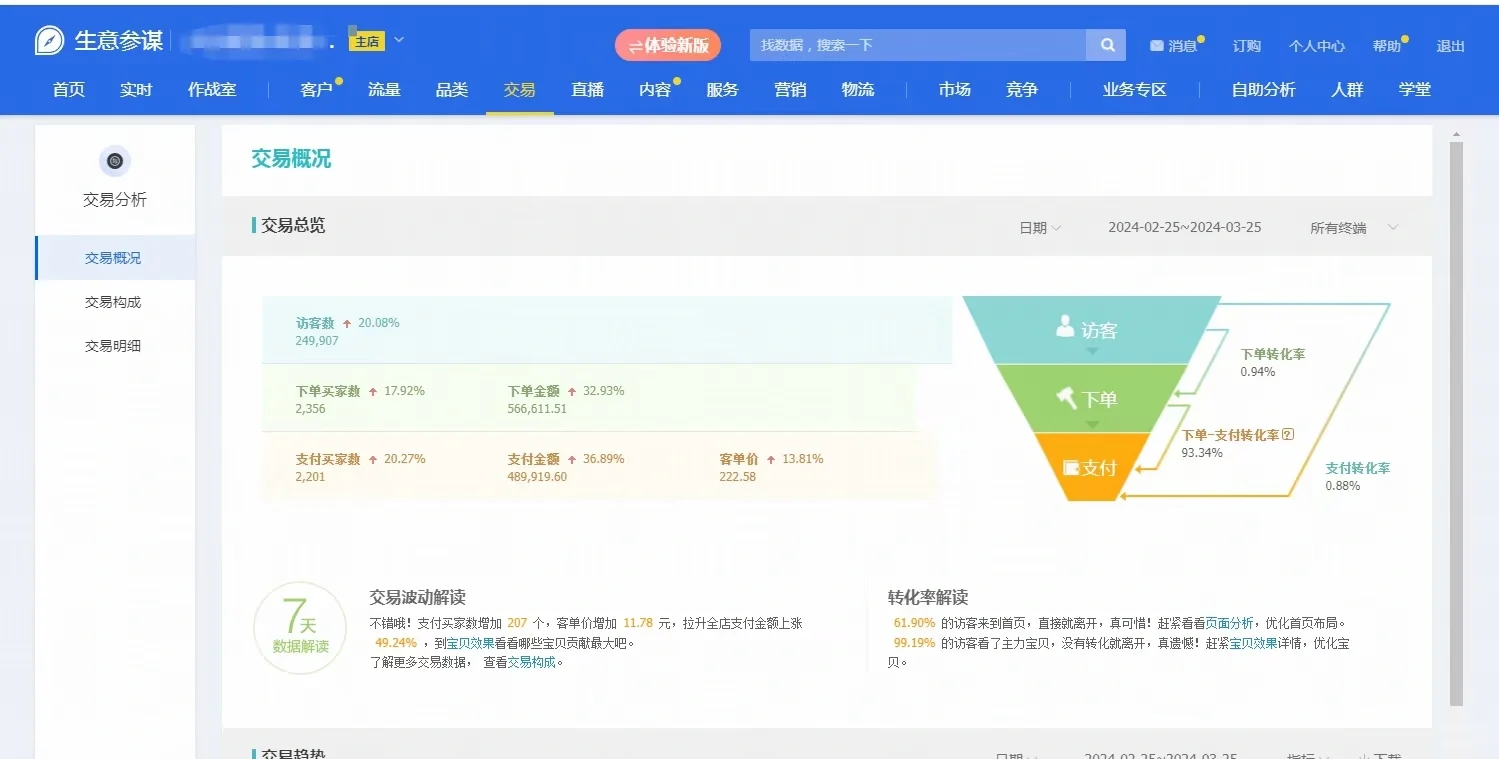1499x759 pixels.
Task: Click the magnifier search icon
Action: pos(1106,44)
